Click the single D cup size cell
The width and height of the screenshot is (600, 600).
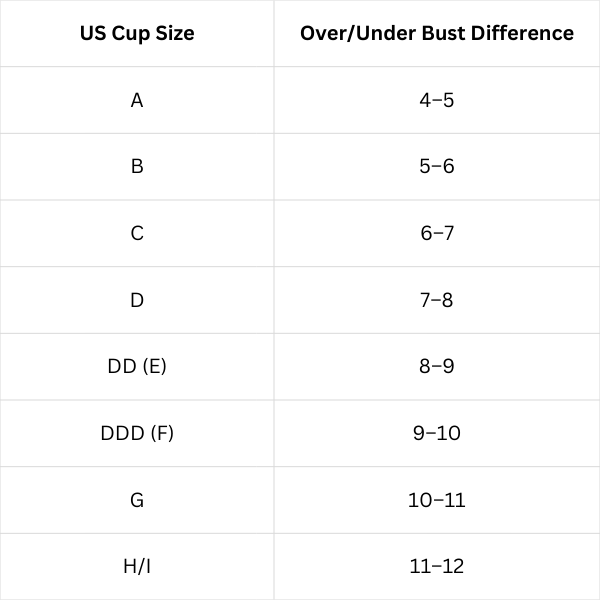137,300
